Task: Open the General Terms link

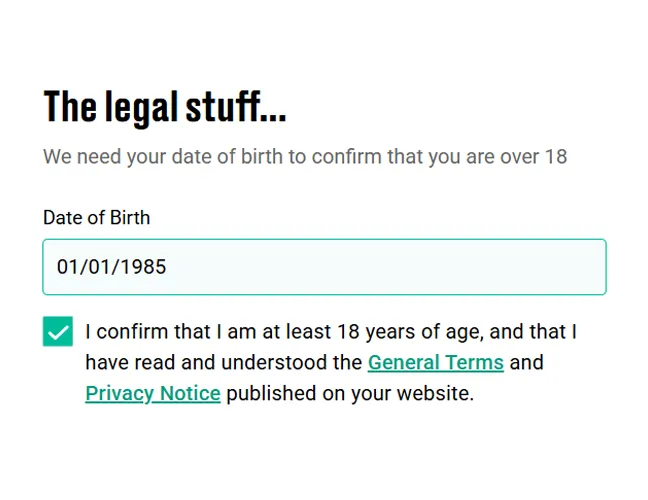Action: pyautogui.click(x=435, y=362)
